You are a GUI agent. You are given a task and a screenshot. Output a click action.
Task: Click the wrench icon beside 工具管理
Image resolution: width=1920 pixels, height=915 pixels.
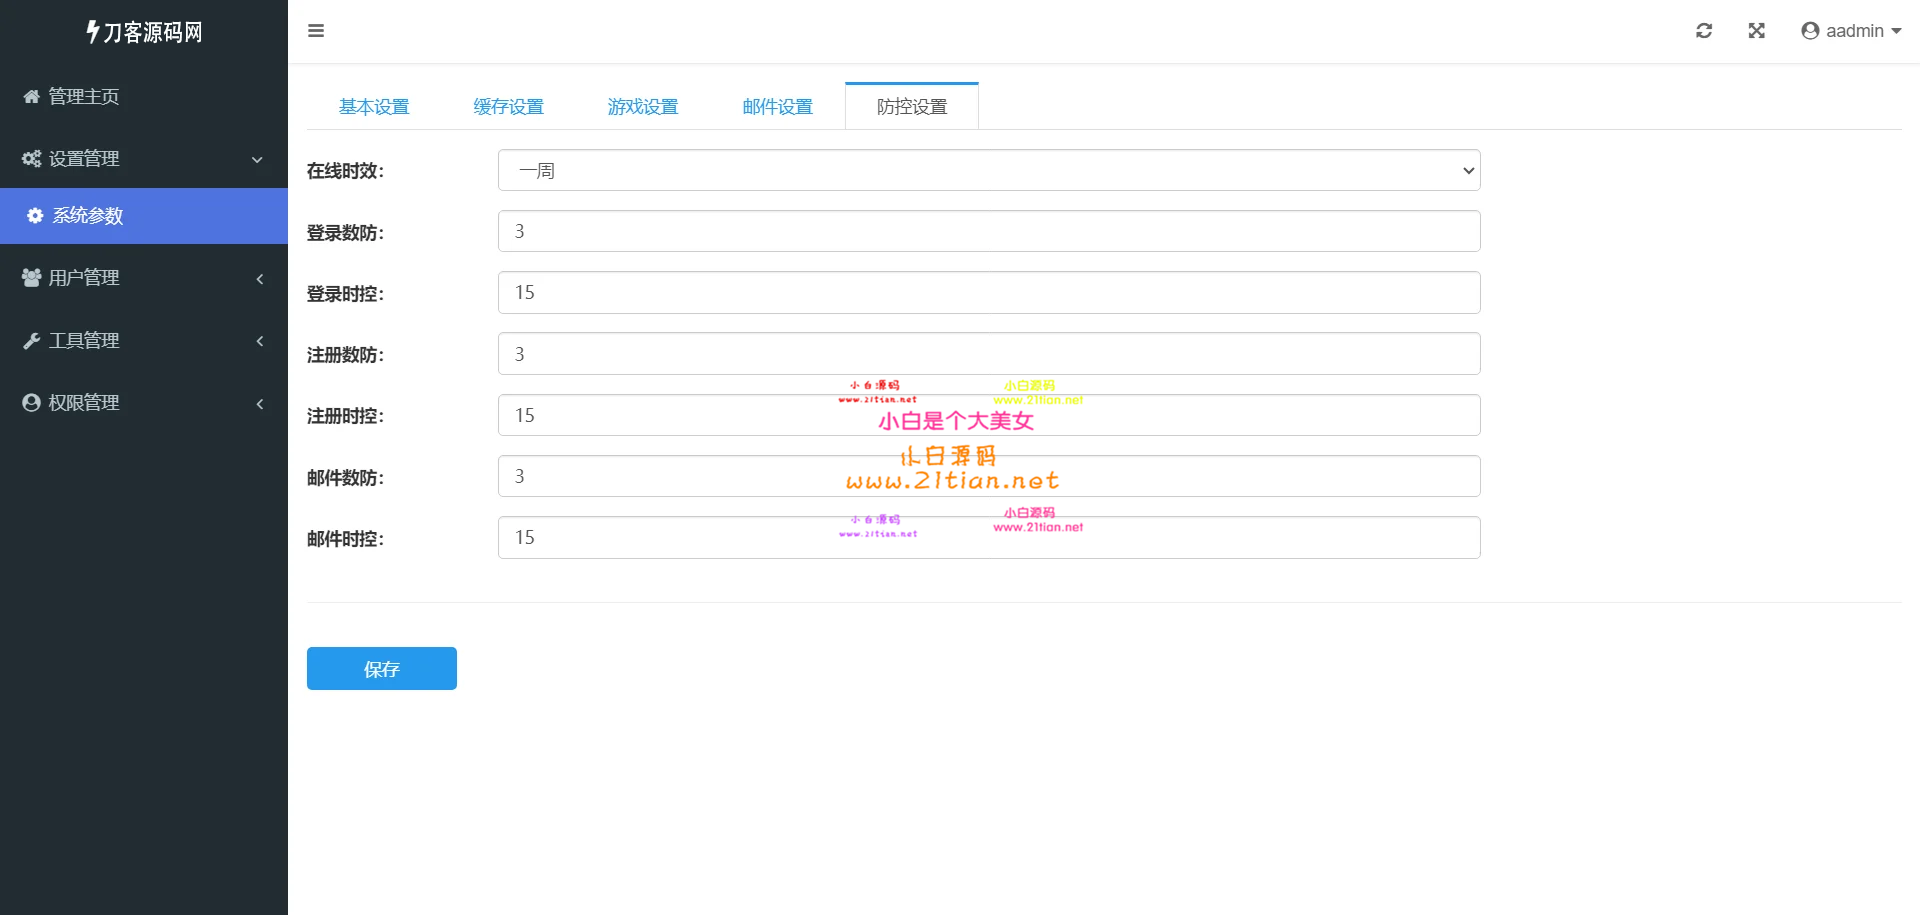[x=32, y=341]
